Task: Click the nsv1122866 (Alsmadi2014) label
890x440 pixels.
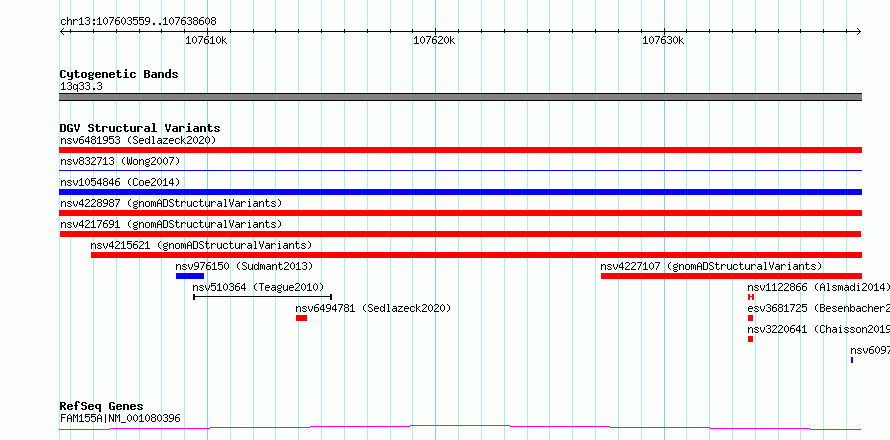Action: point(818,287)
